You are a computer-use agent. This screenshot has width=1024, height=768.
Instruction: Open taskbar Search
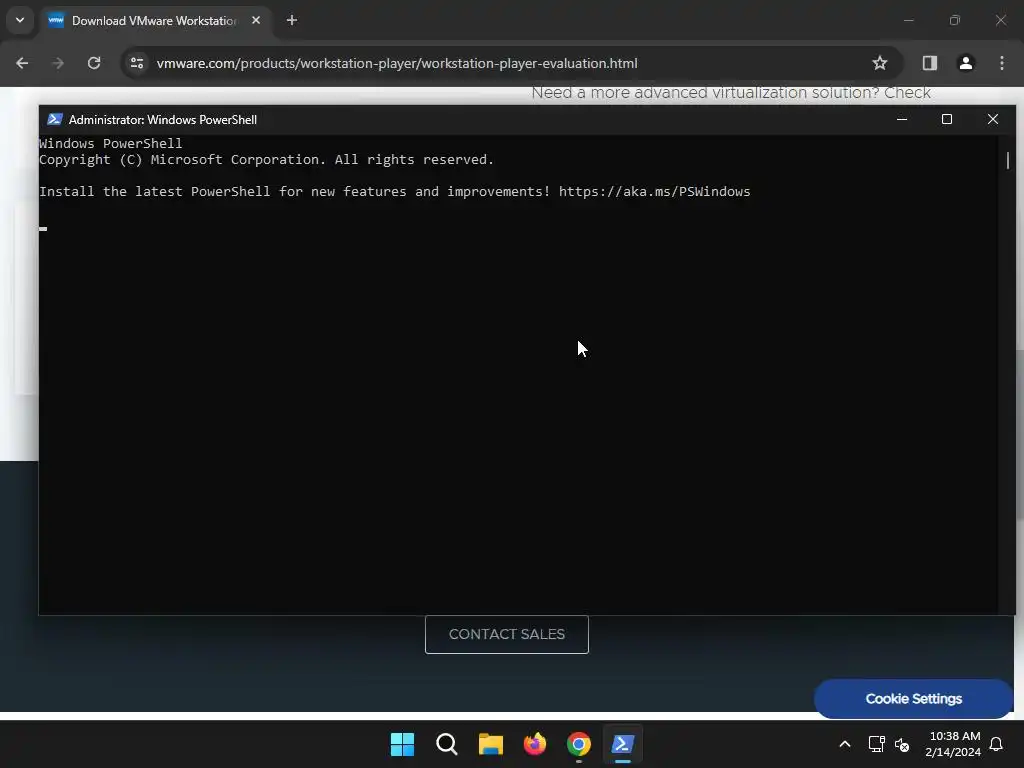[447, 744]
